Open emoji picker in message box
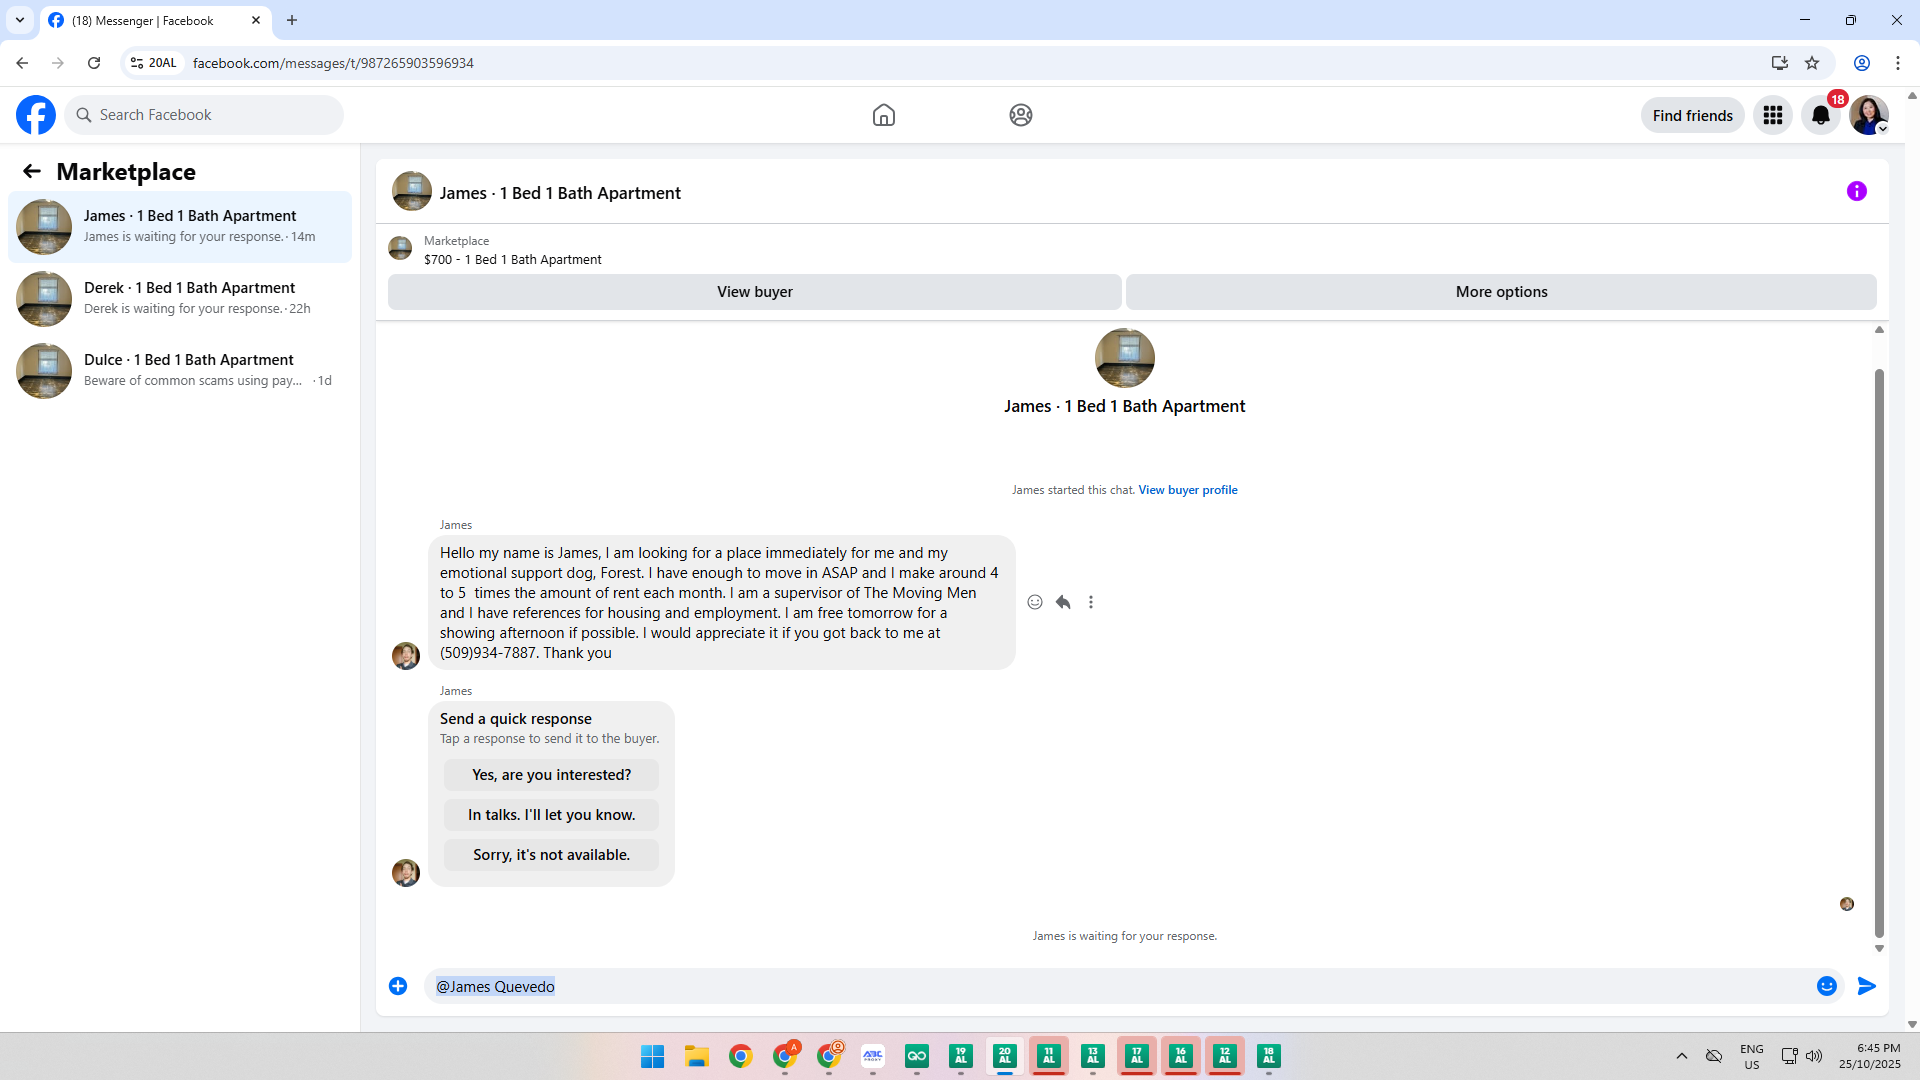Screen dimensions: 1920x1080 [x=1826, y=986]
